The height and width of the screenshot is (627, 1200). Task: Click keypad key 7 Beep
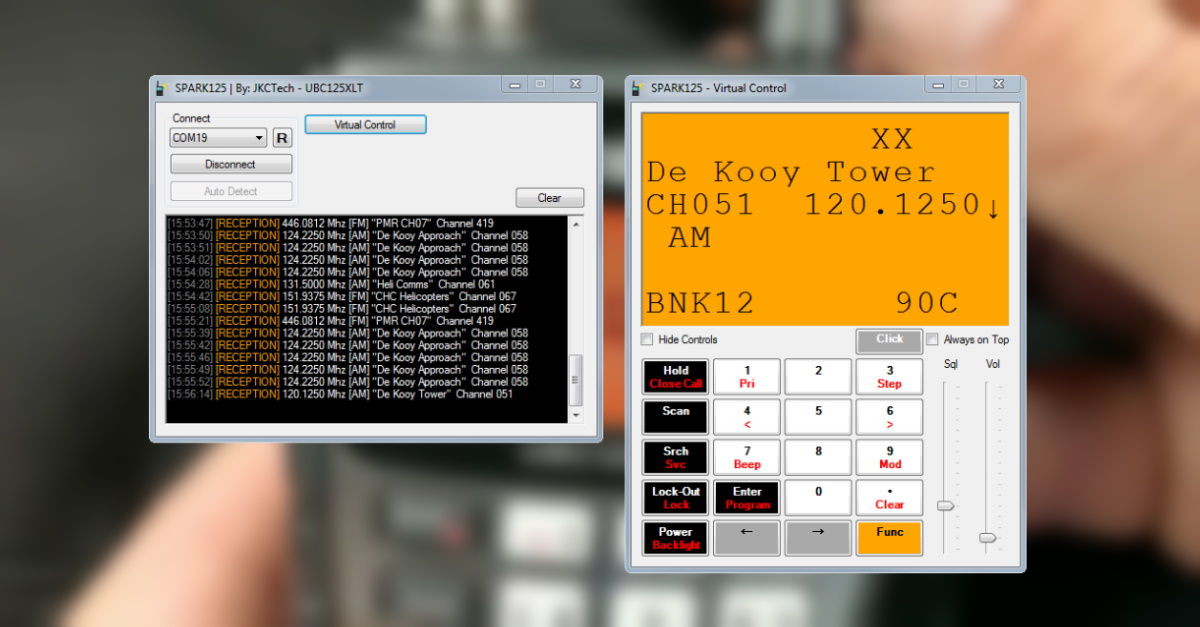point(747,457)
